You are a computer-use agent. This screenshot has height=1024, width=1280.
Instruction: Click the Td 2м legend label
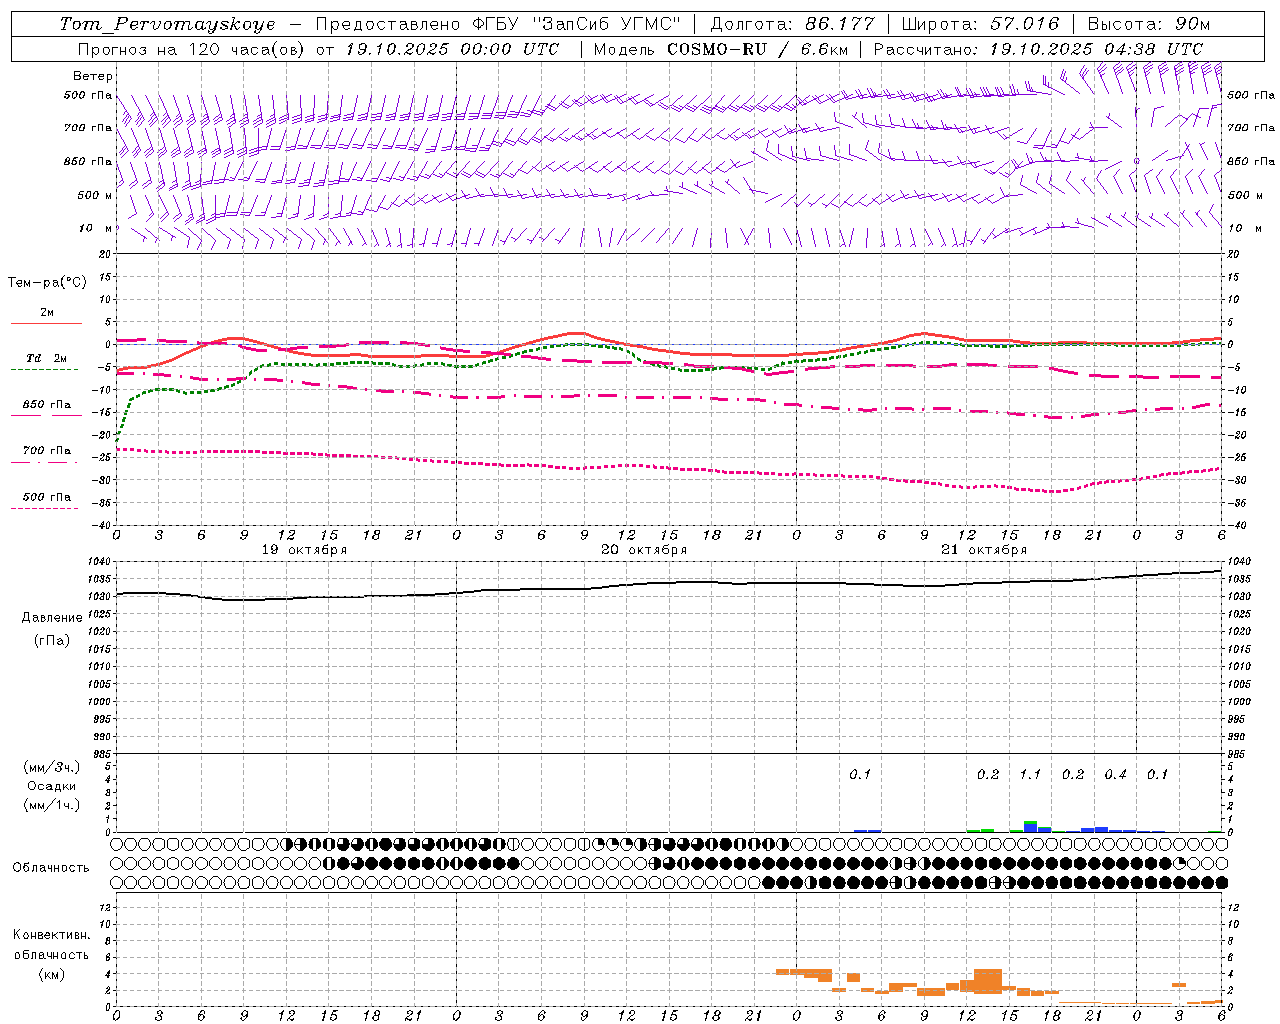[x=47, y=358]
